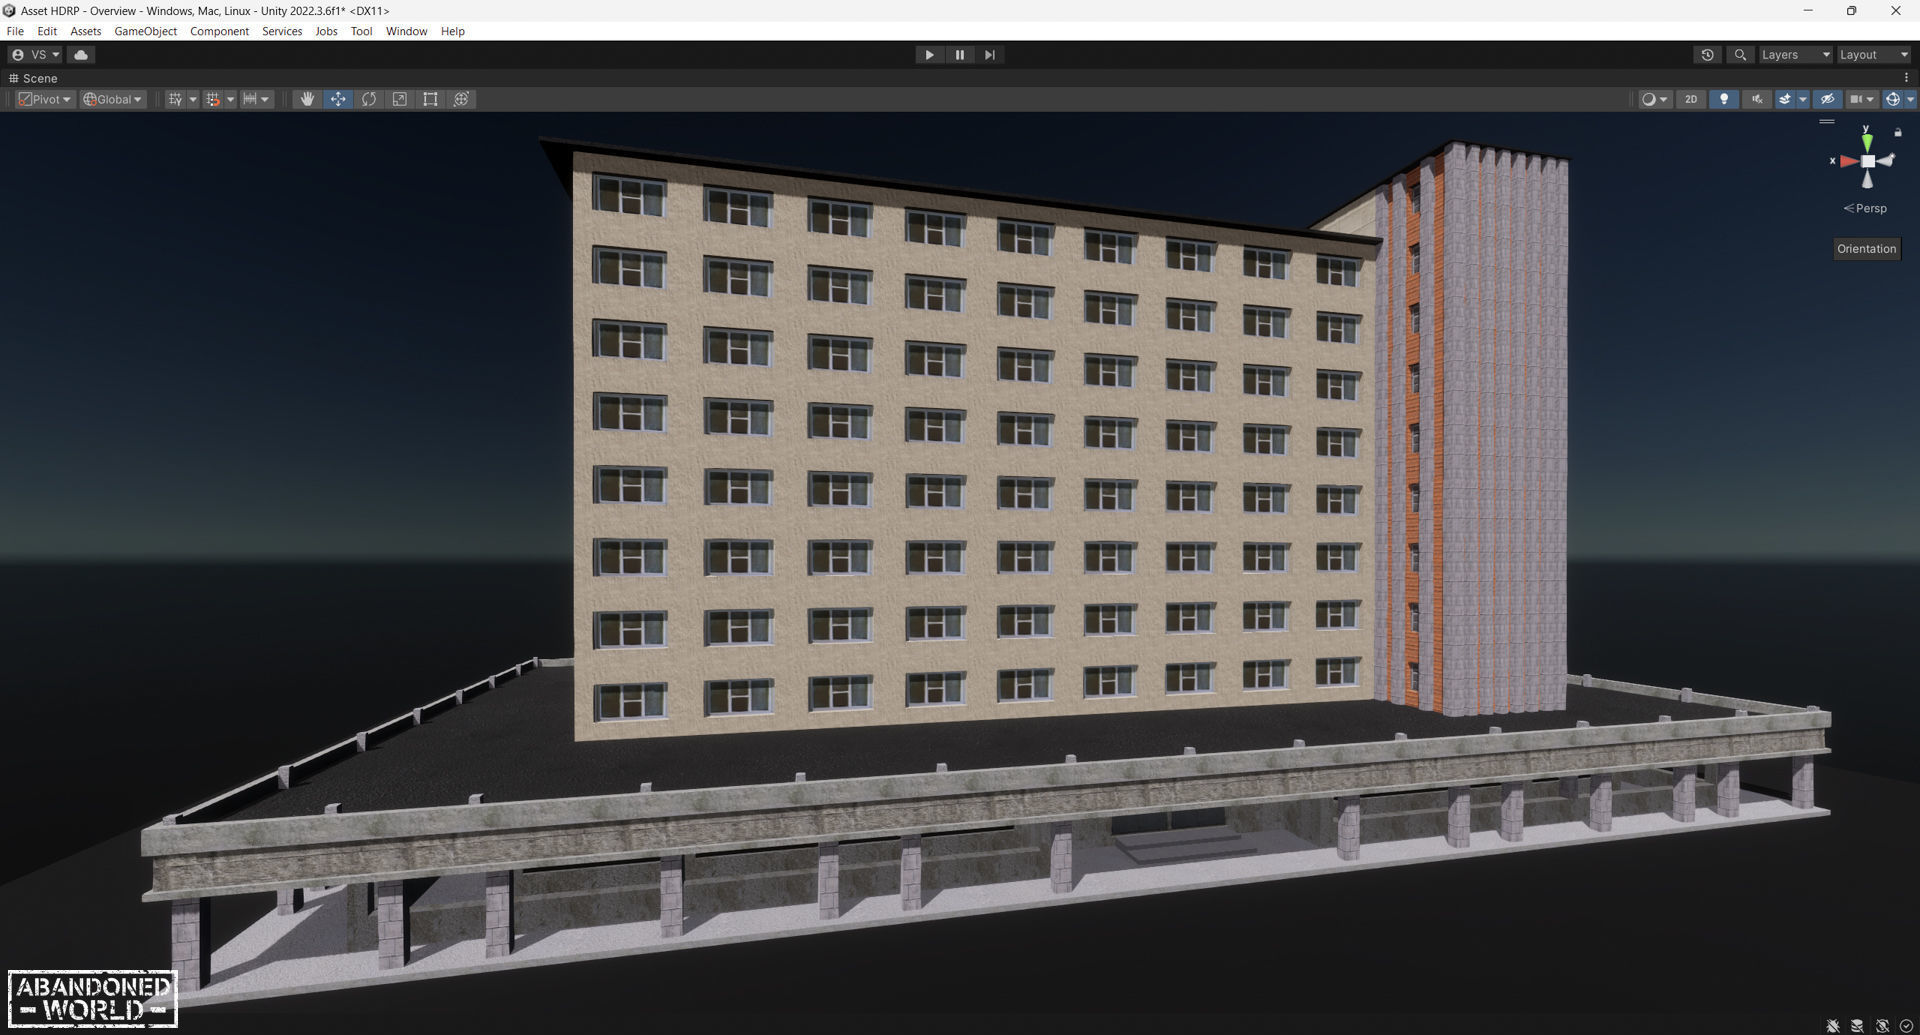Open the Undo History clock icon
The height and width of the screenshot is (1035, 1920).
click(1707, 55)
